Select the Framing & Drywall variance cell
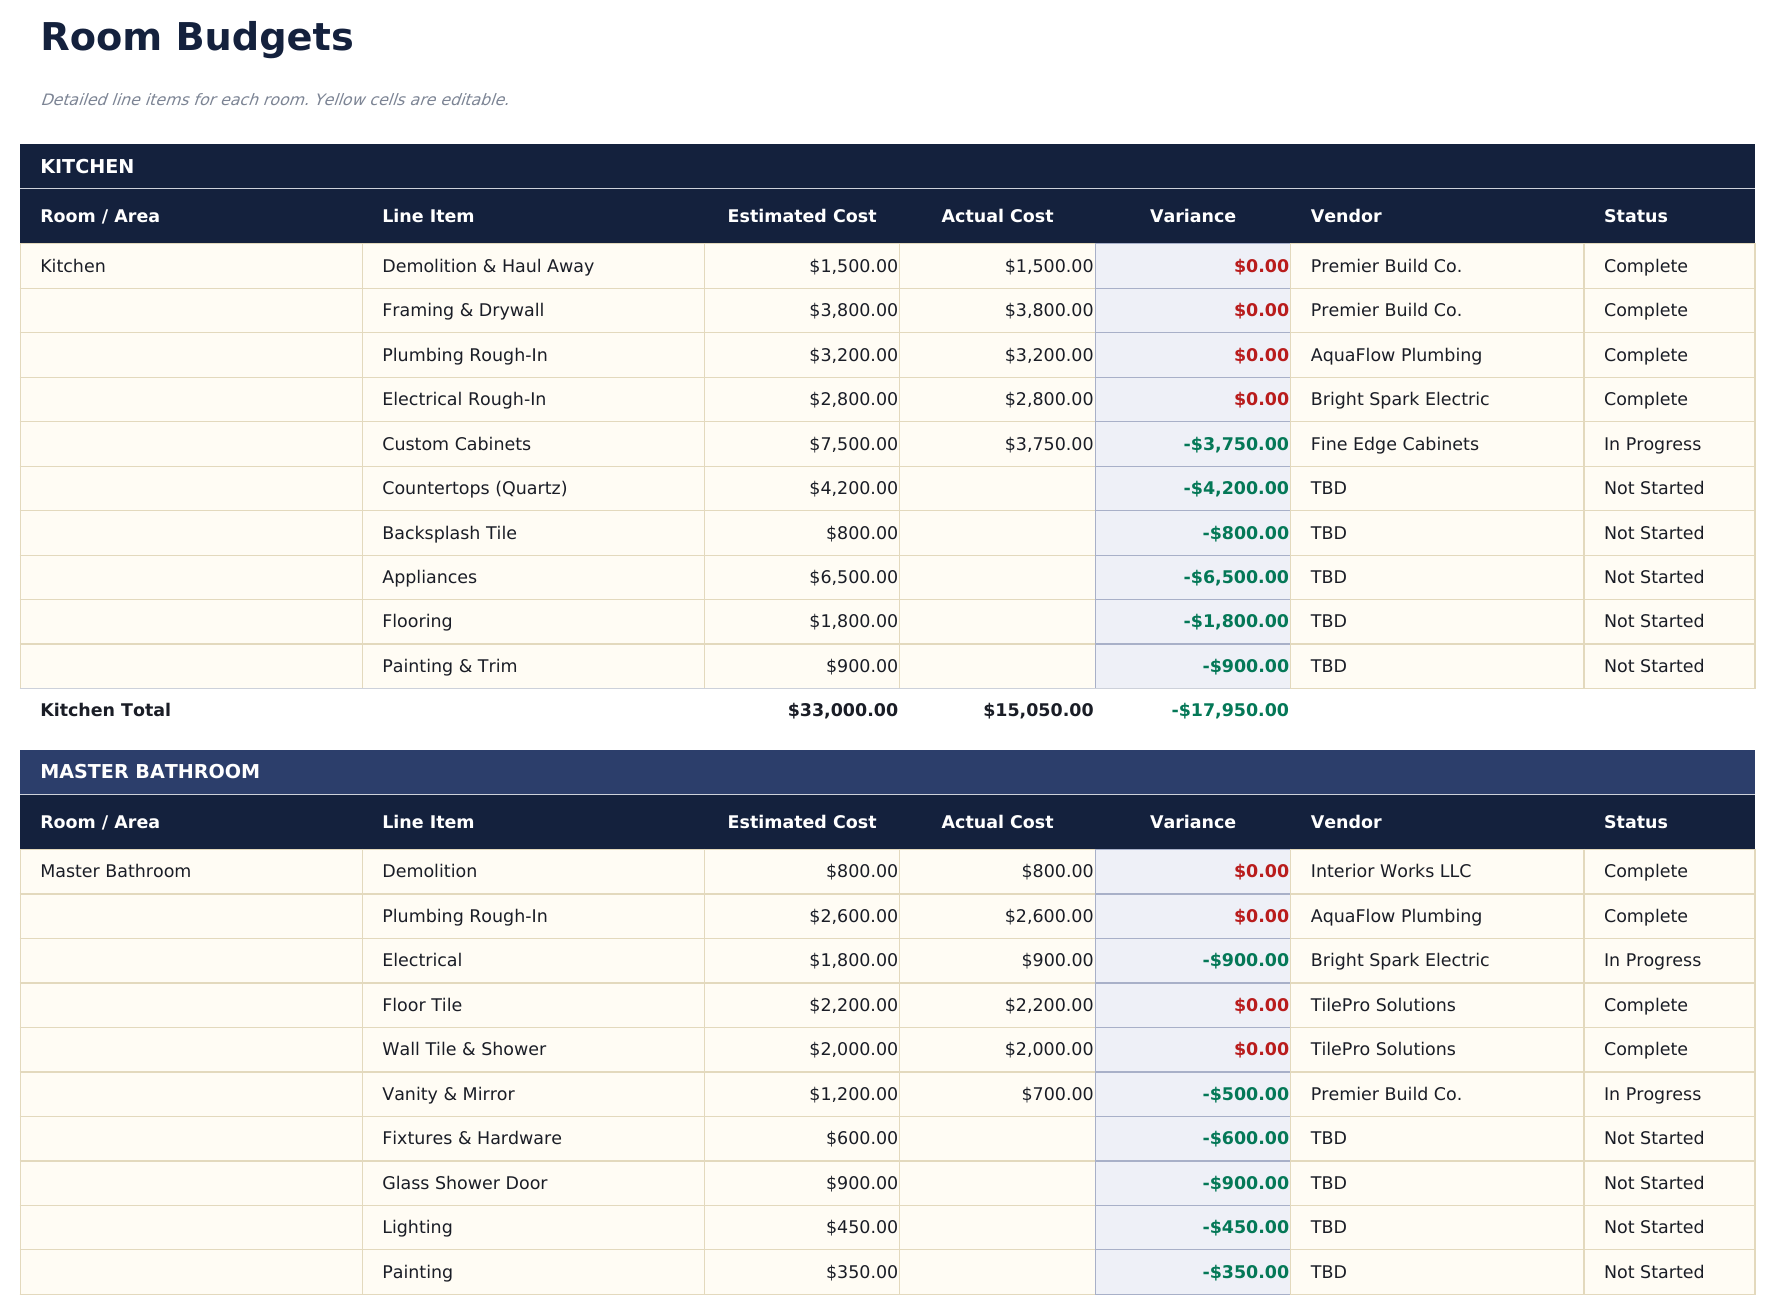The image size is (1776, 1315). [x=1192, y=310]
